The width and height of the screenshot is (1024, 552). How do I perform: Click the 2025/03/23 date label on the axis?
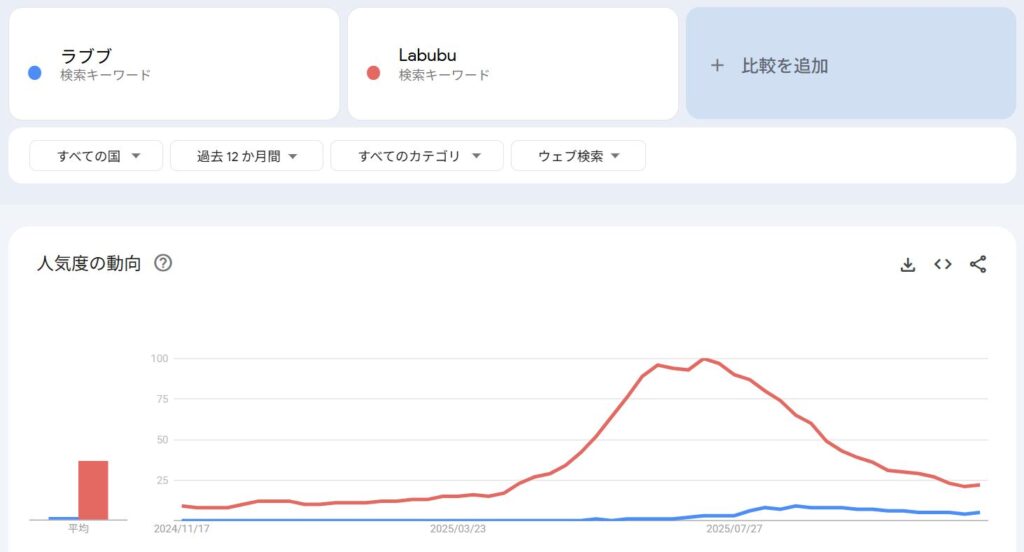click(x=458, y=529)
